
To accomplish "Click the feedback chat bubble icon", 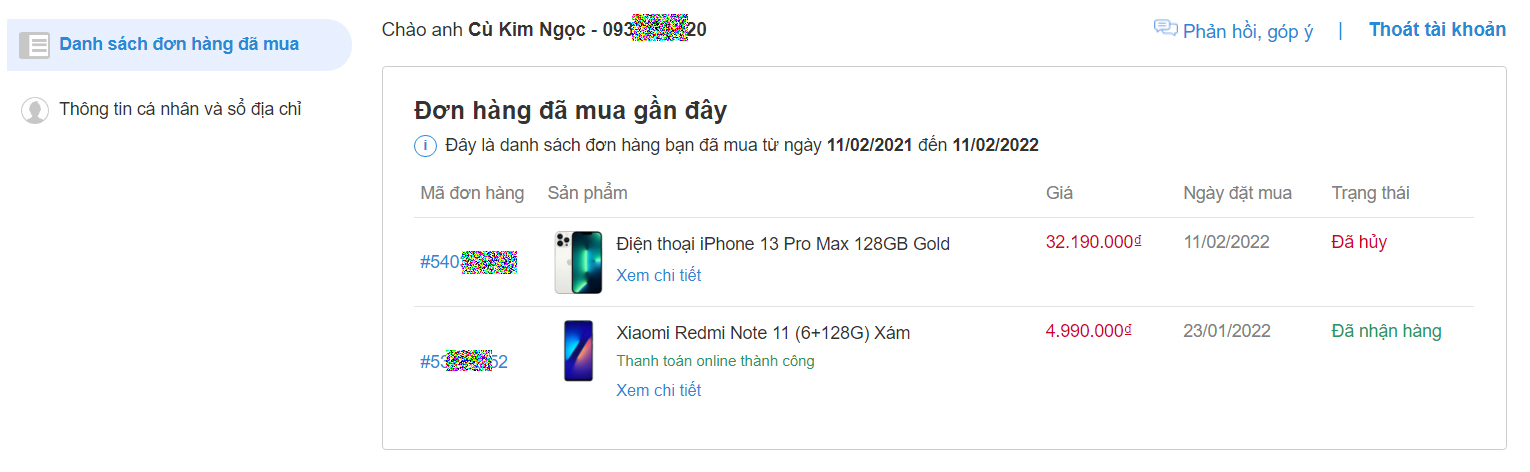I will click(1165, 29).
